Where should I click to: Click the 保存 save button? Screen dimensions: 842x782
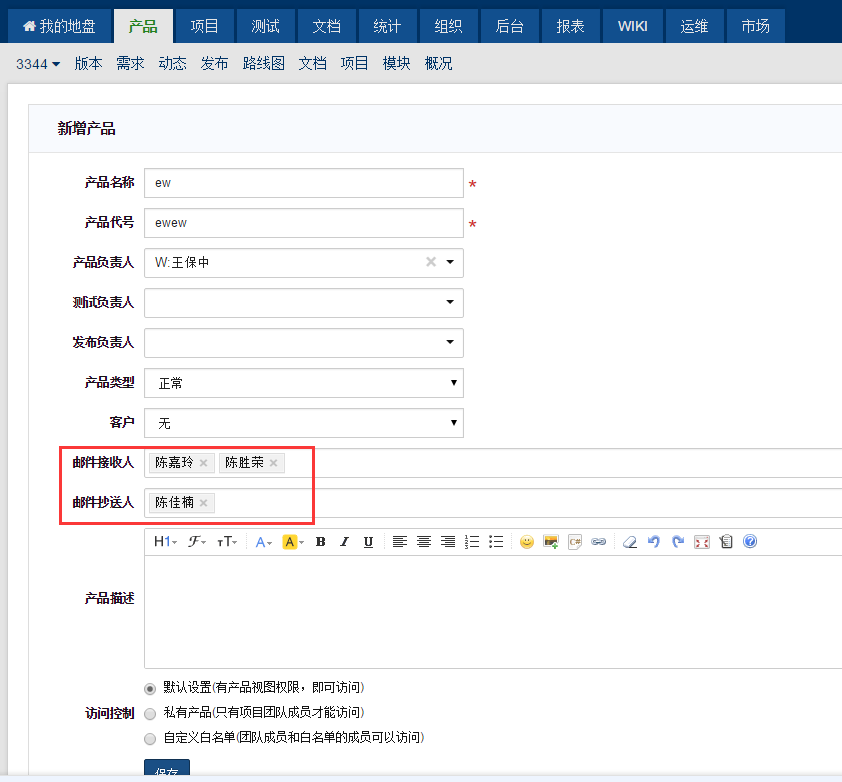point(167,769)
